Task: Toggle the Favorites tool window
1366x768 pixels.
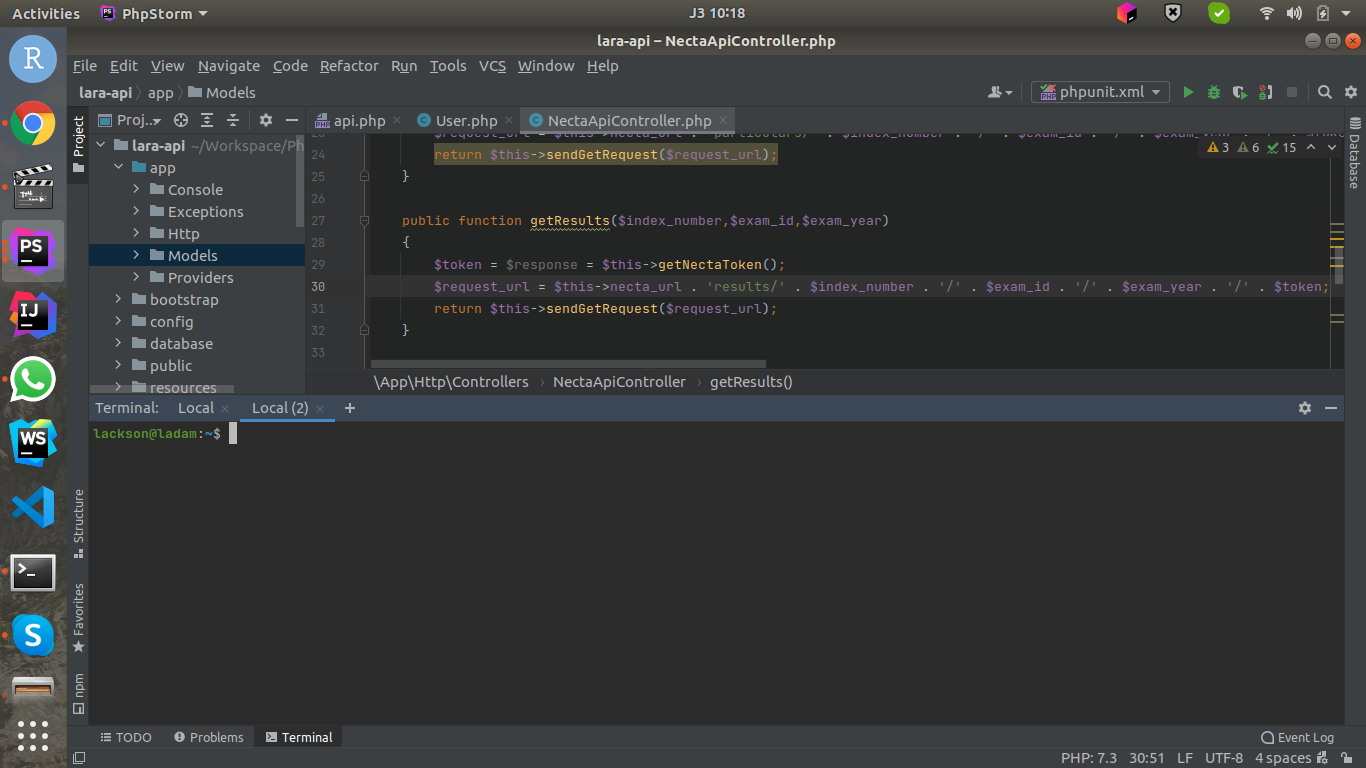Action: [x=78, y=618]
